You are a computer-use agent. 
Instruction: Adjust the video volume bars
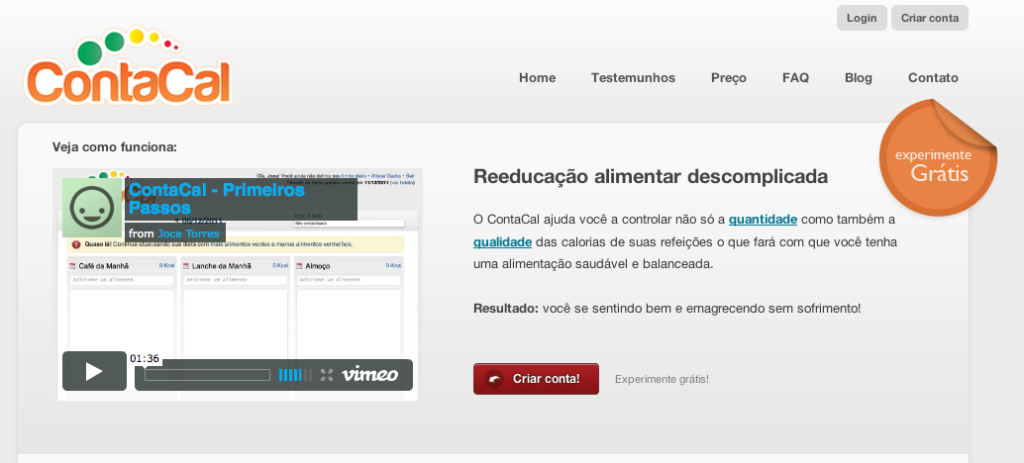point(295,375)
